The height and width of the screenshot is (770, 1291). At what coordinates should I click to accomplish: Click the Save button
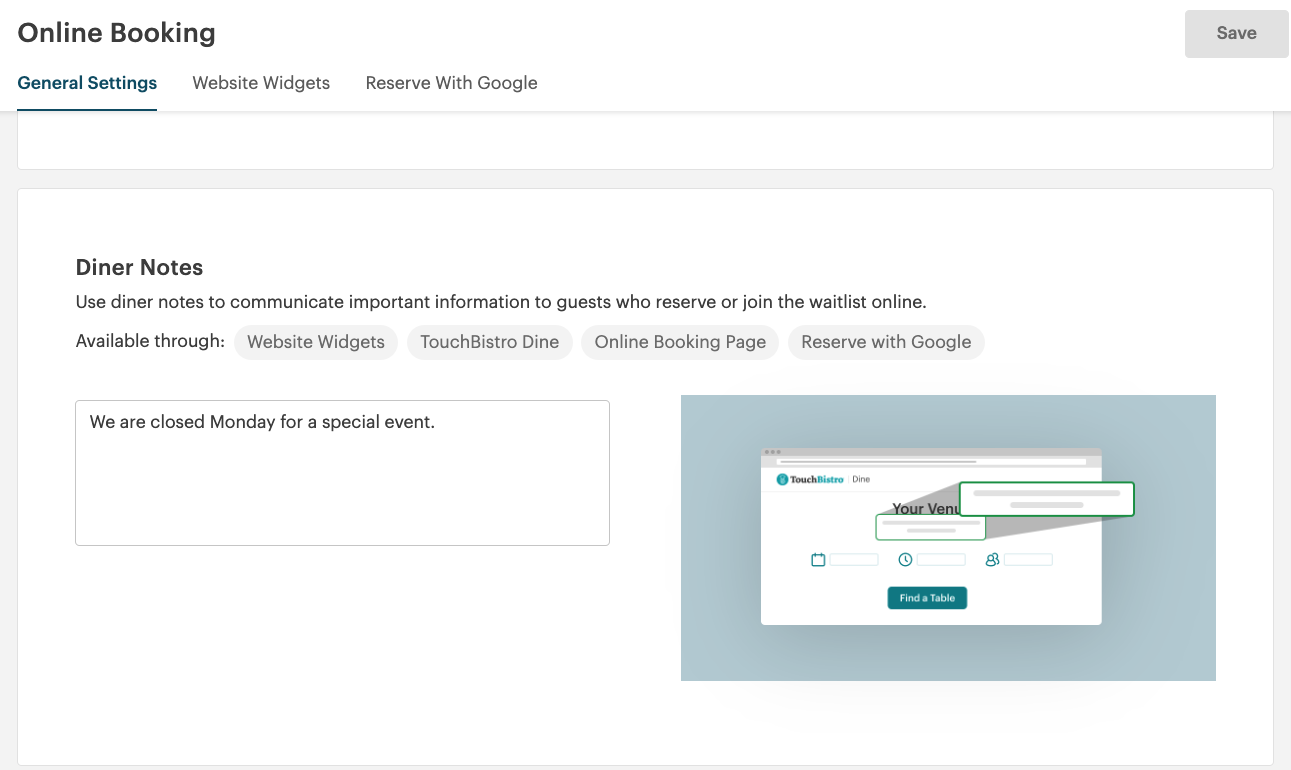click(x=1236, y=33)
